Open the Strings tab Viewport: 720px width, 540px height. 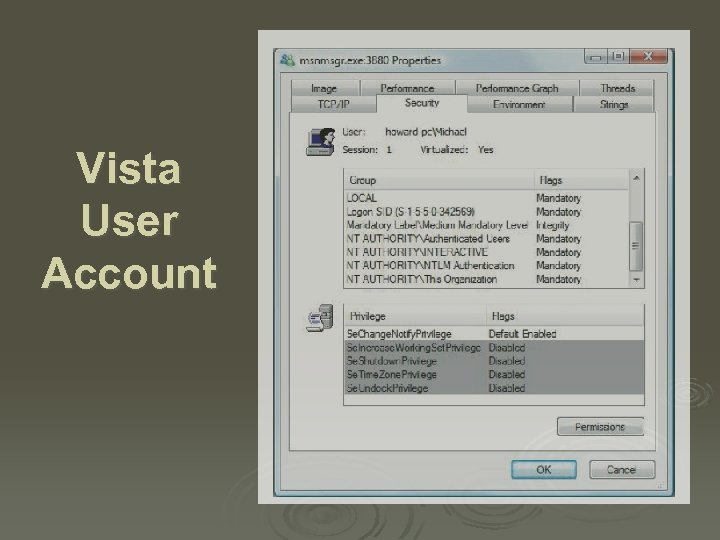pos(614,104)
